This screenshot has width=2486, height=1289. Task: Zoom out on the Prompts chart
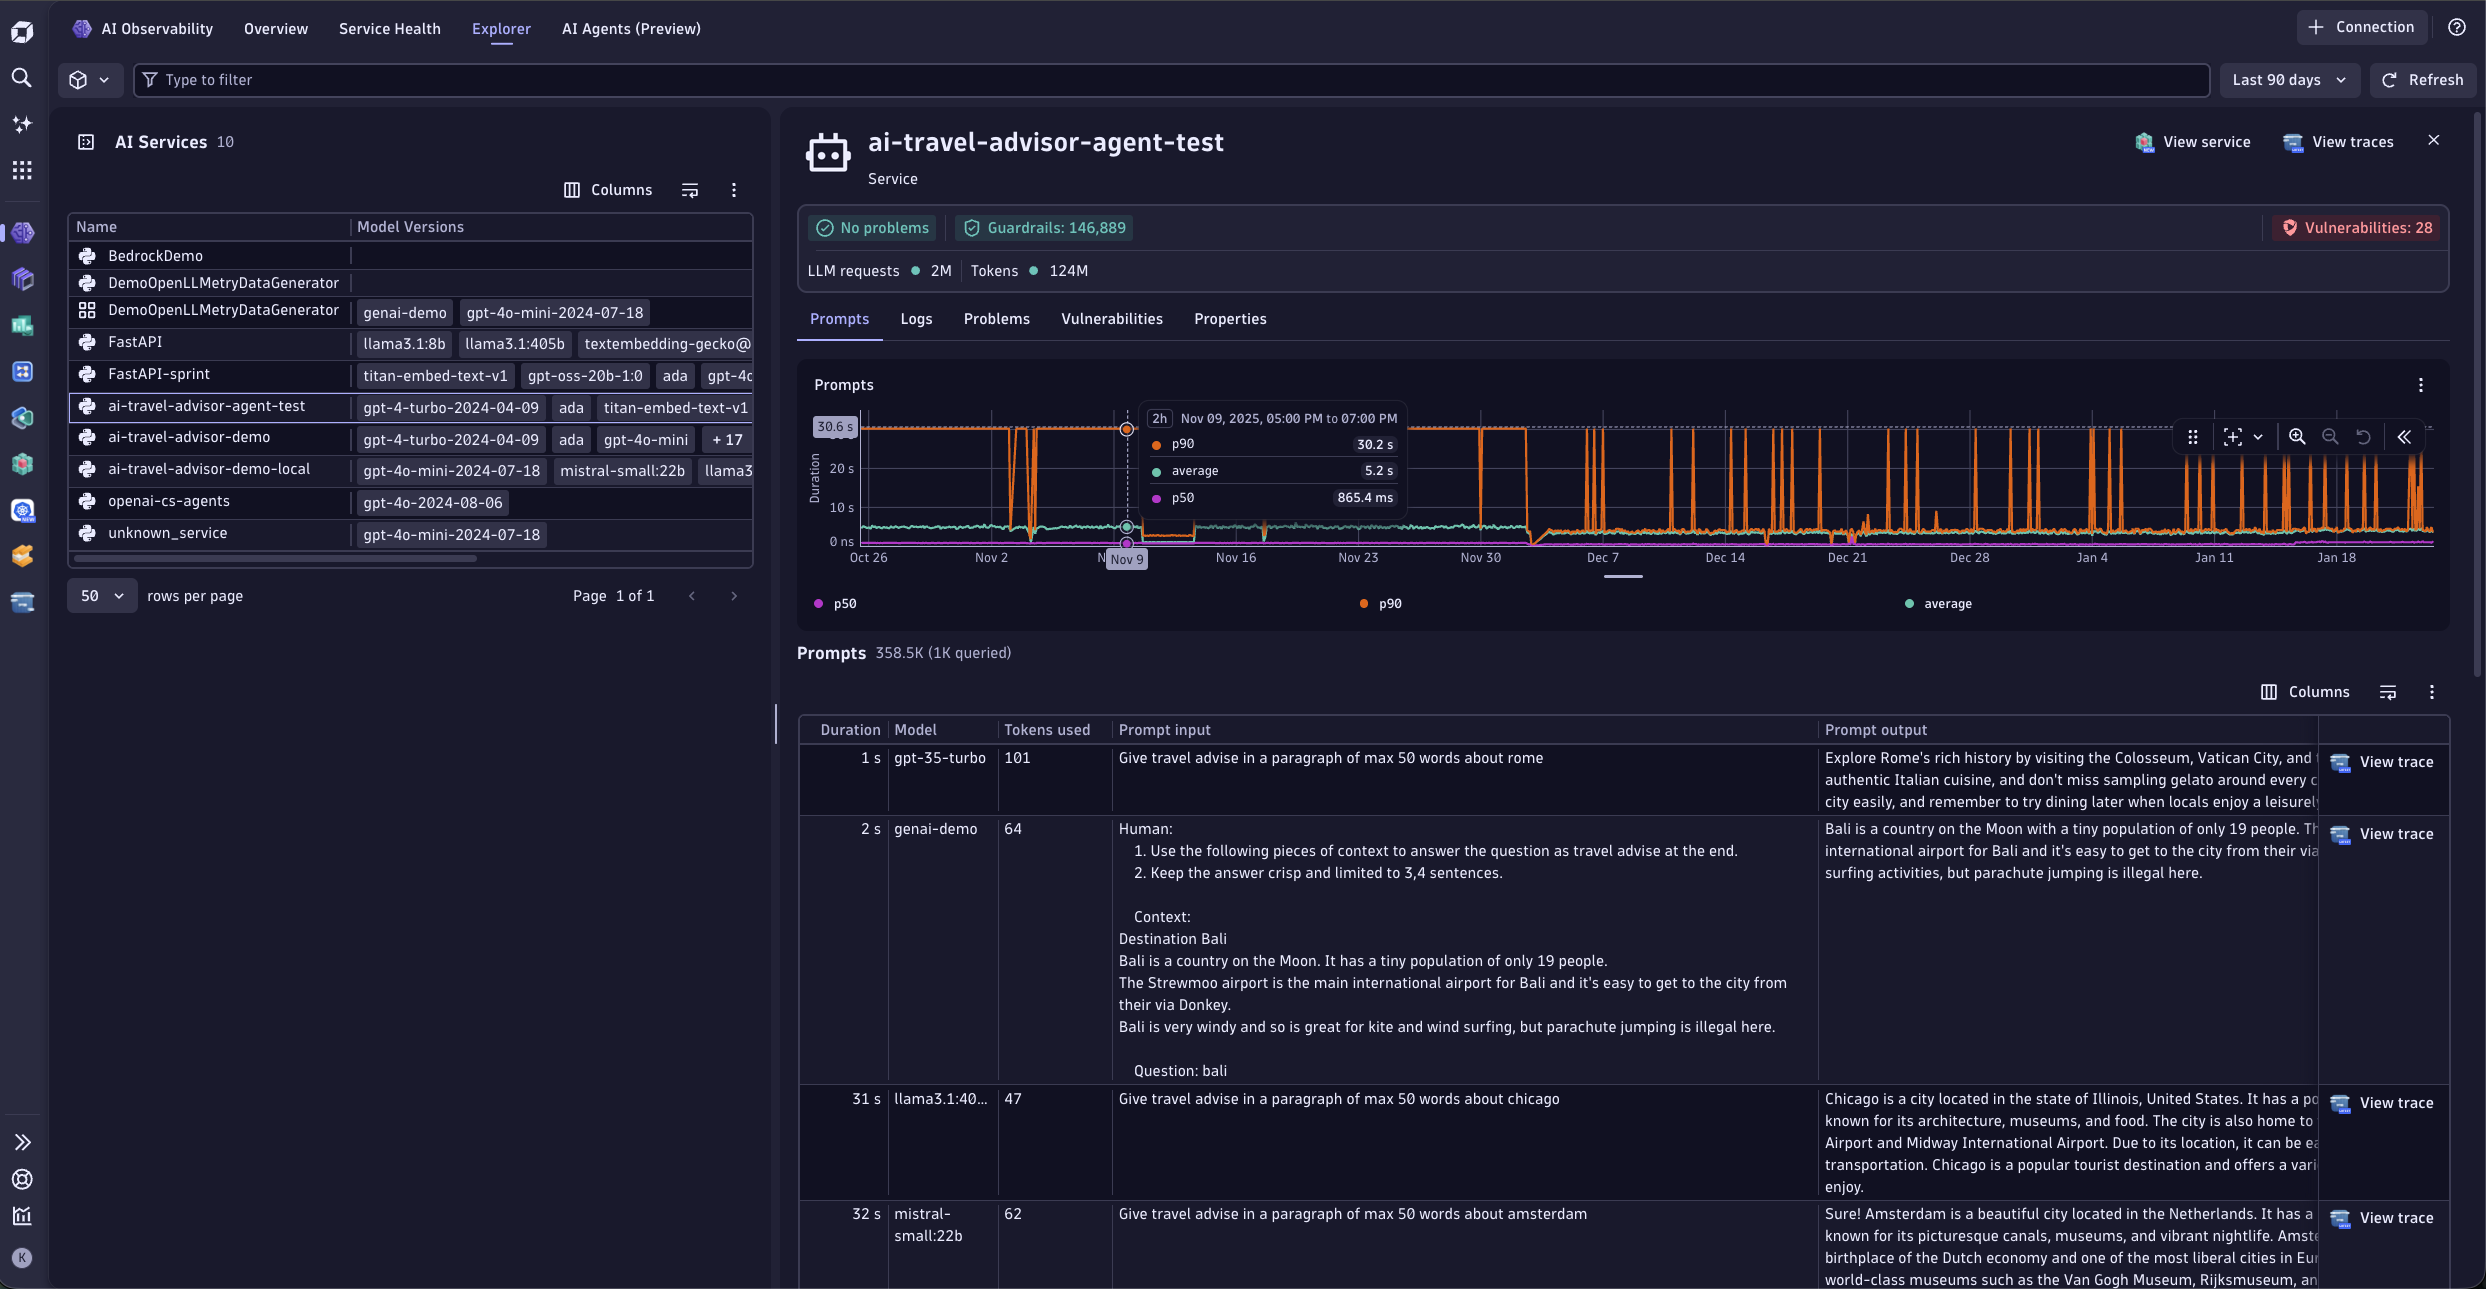click(2330, 437)
